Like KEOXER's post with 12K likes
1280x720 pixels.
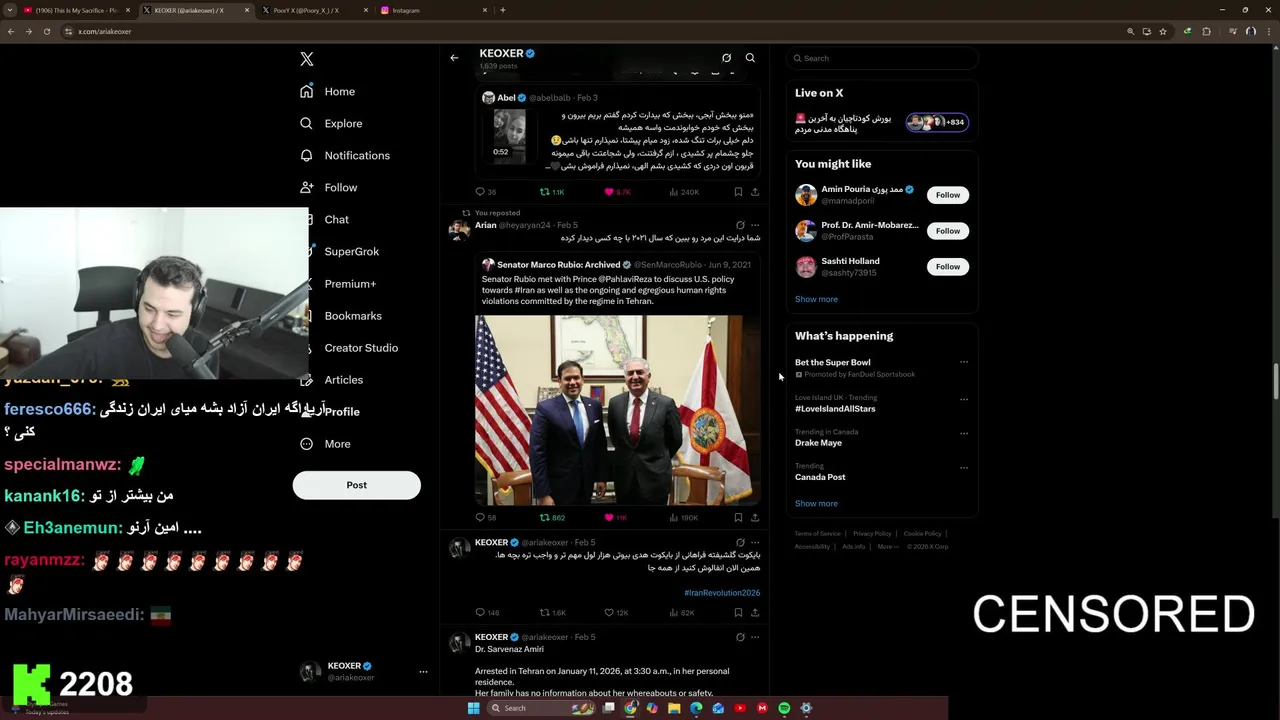616,613
